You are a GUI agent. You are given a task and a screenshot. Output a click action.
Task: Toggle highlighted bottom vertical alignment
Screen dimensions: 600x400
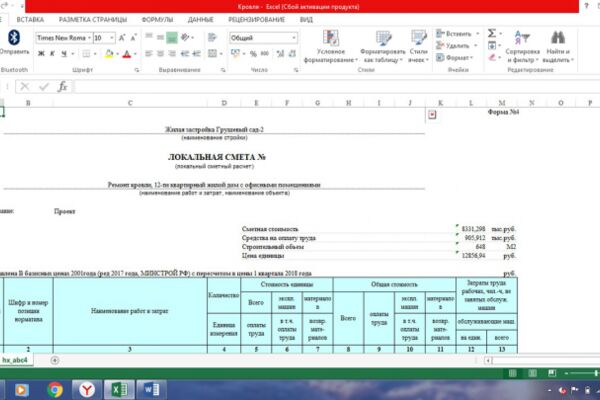click(x=172, y=38)
